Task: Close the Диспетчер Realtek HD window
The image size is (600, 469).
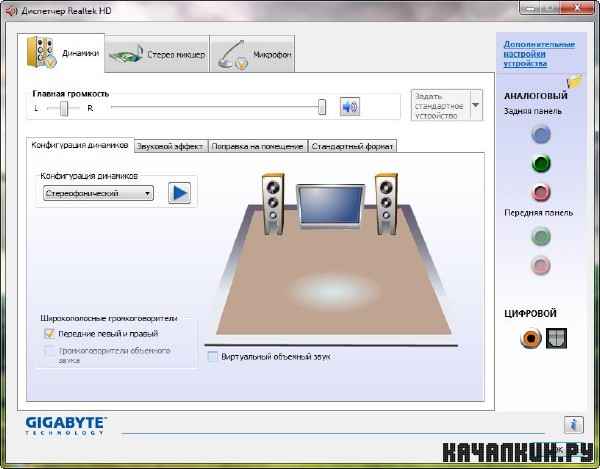Action: pos(577,7)
